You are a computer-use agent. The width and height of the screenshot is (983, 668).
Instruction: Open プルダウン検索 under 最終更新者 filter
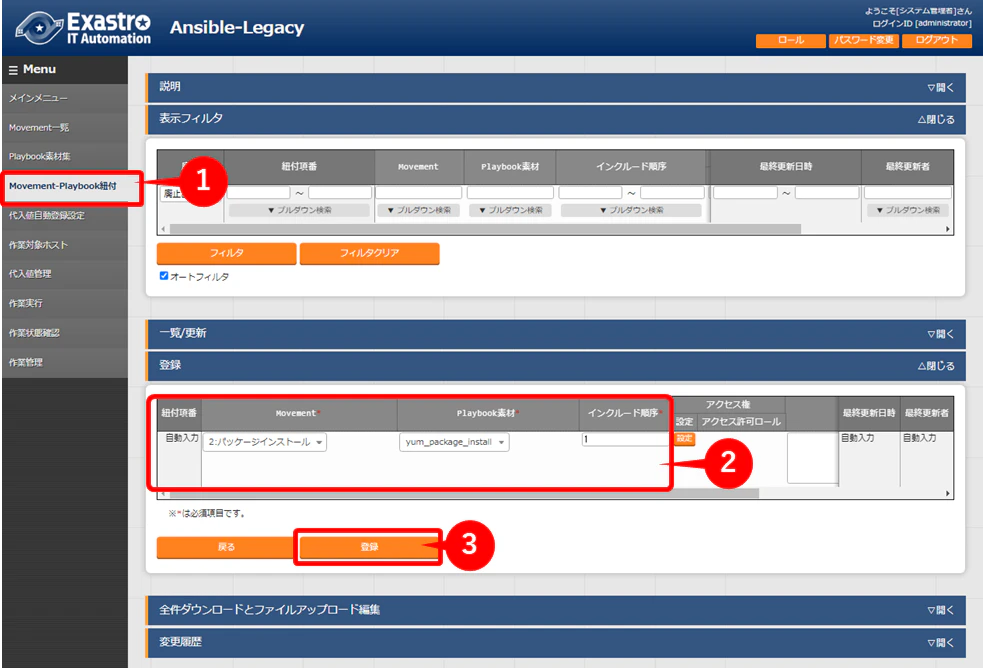[x=908, y=210]
